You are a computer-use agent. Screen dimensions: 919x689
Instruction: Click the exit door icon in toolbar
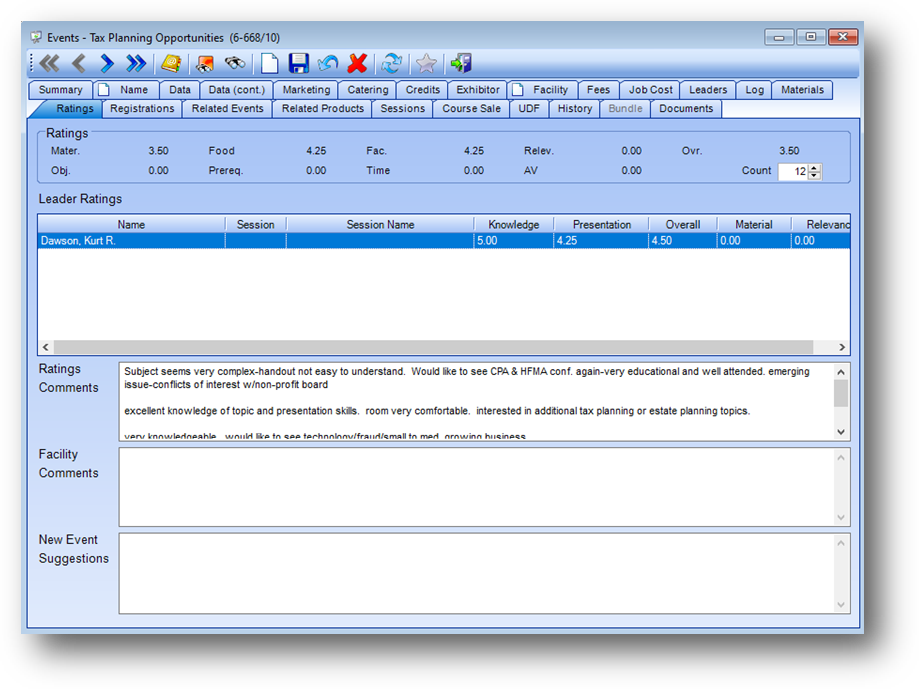tap(461, 63)
